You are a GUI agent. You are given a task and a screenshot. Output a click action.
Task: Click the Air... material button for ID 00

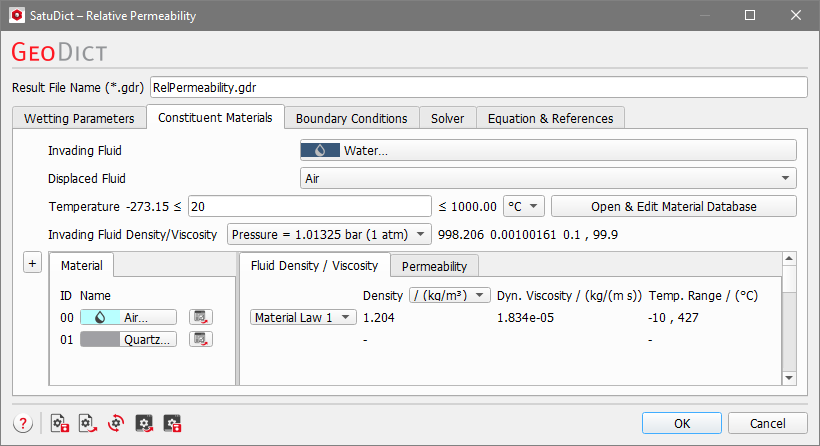click(128, 317)
